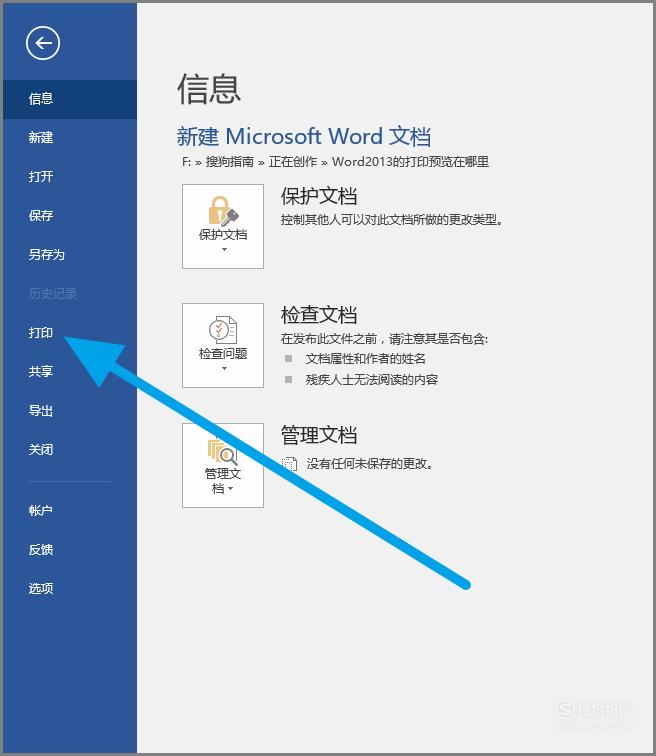
Task: Click the 新建 Microsoft Word 文档 title
Action: coord(304,136)
